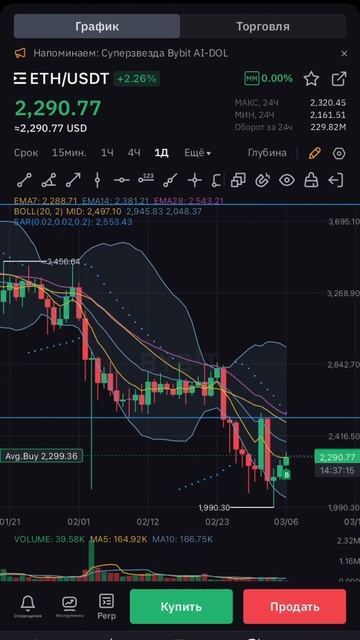Switch to the Торговля tab
The image size is (360, 640).
point(263,27)
